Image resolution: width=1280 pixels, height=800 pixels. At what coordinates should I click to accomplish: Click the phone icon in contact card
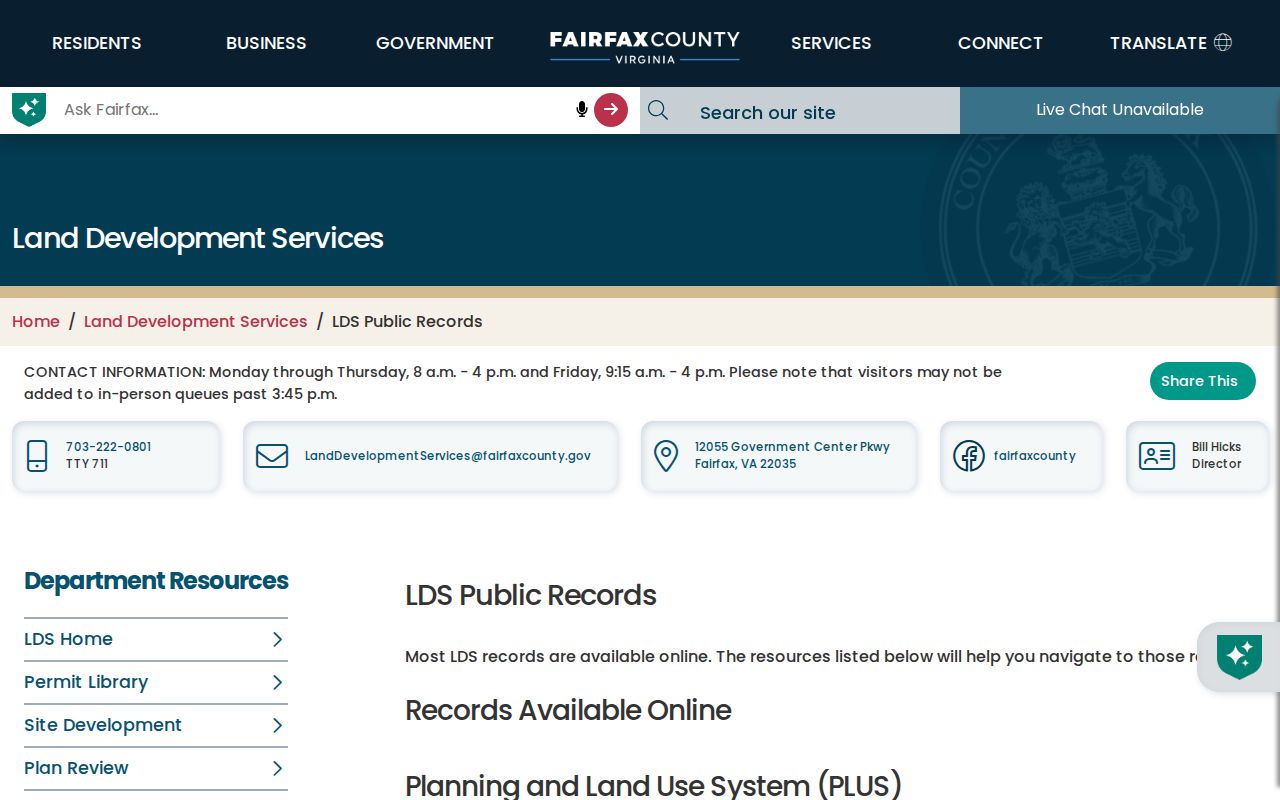[37, 456]
